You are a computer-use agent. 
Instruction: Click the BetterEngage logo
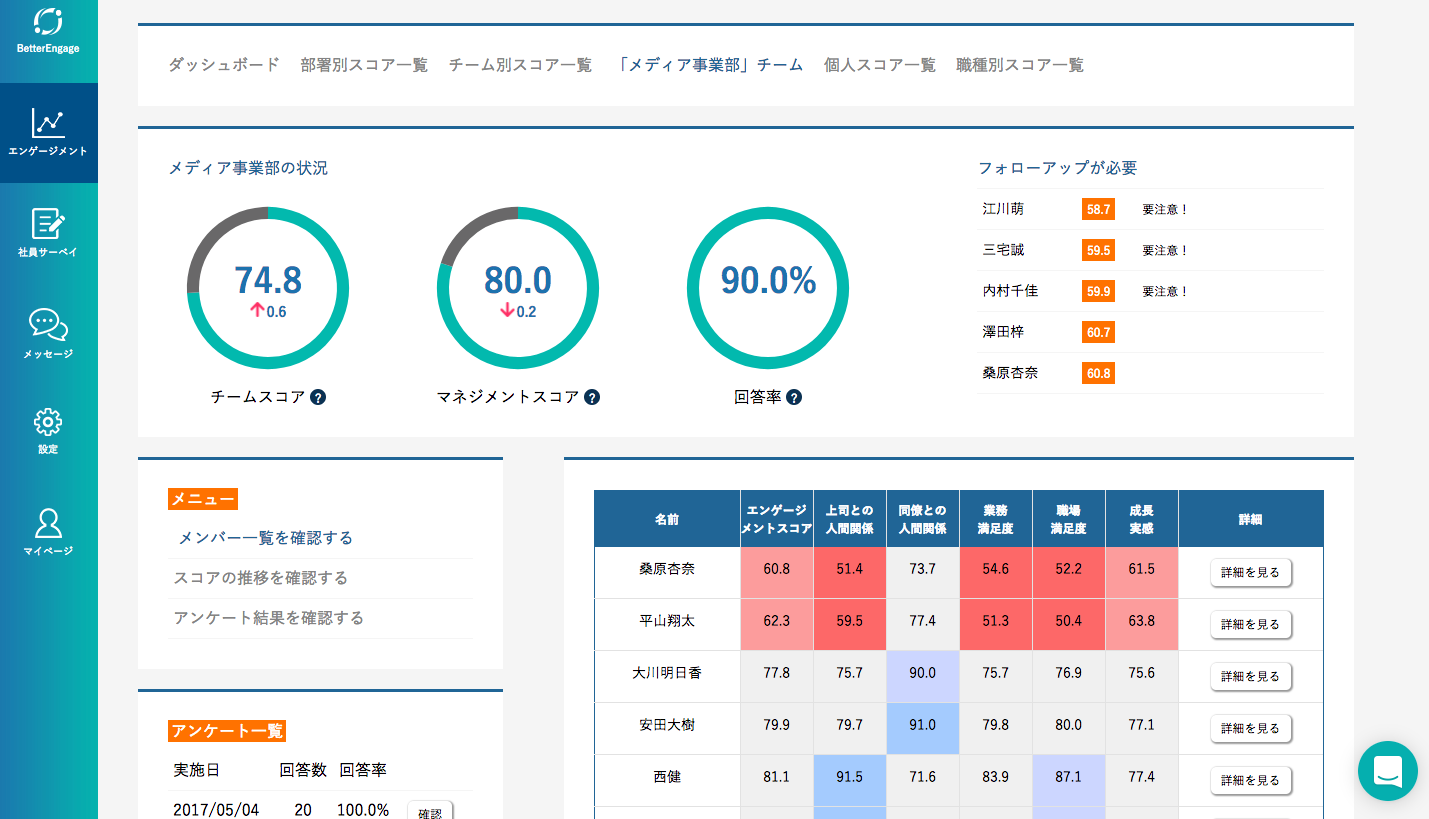[x=49, y=30]
